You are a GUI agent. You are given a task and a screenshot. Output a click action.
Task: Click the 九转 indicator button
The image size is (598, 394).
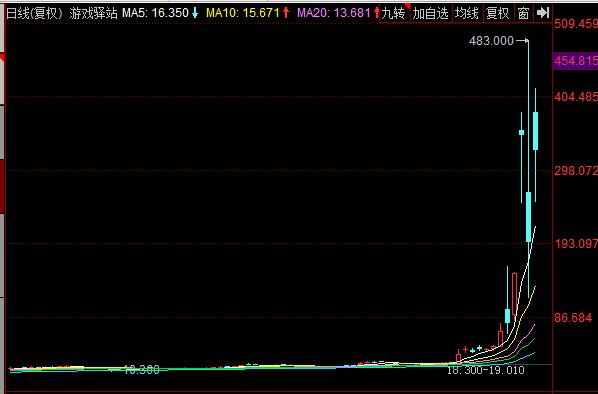395,13
